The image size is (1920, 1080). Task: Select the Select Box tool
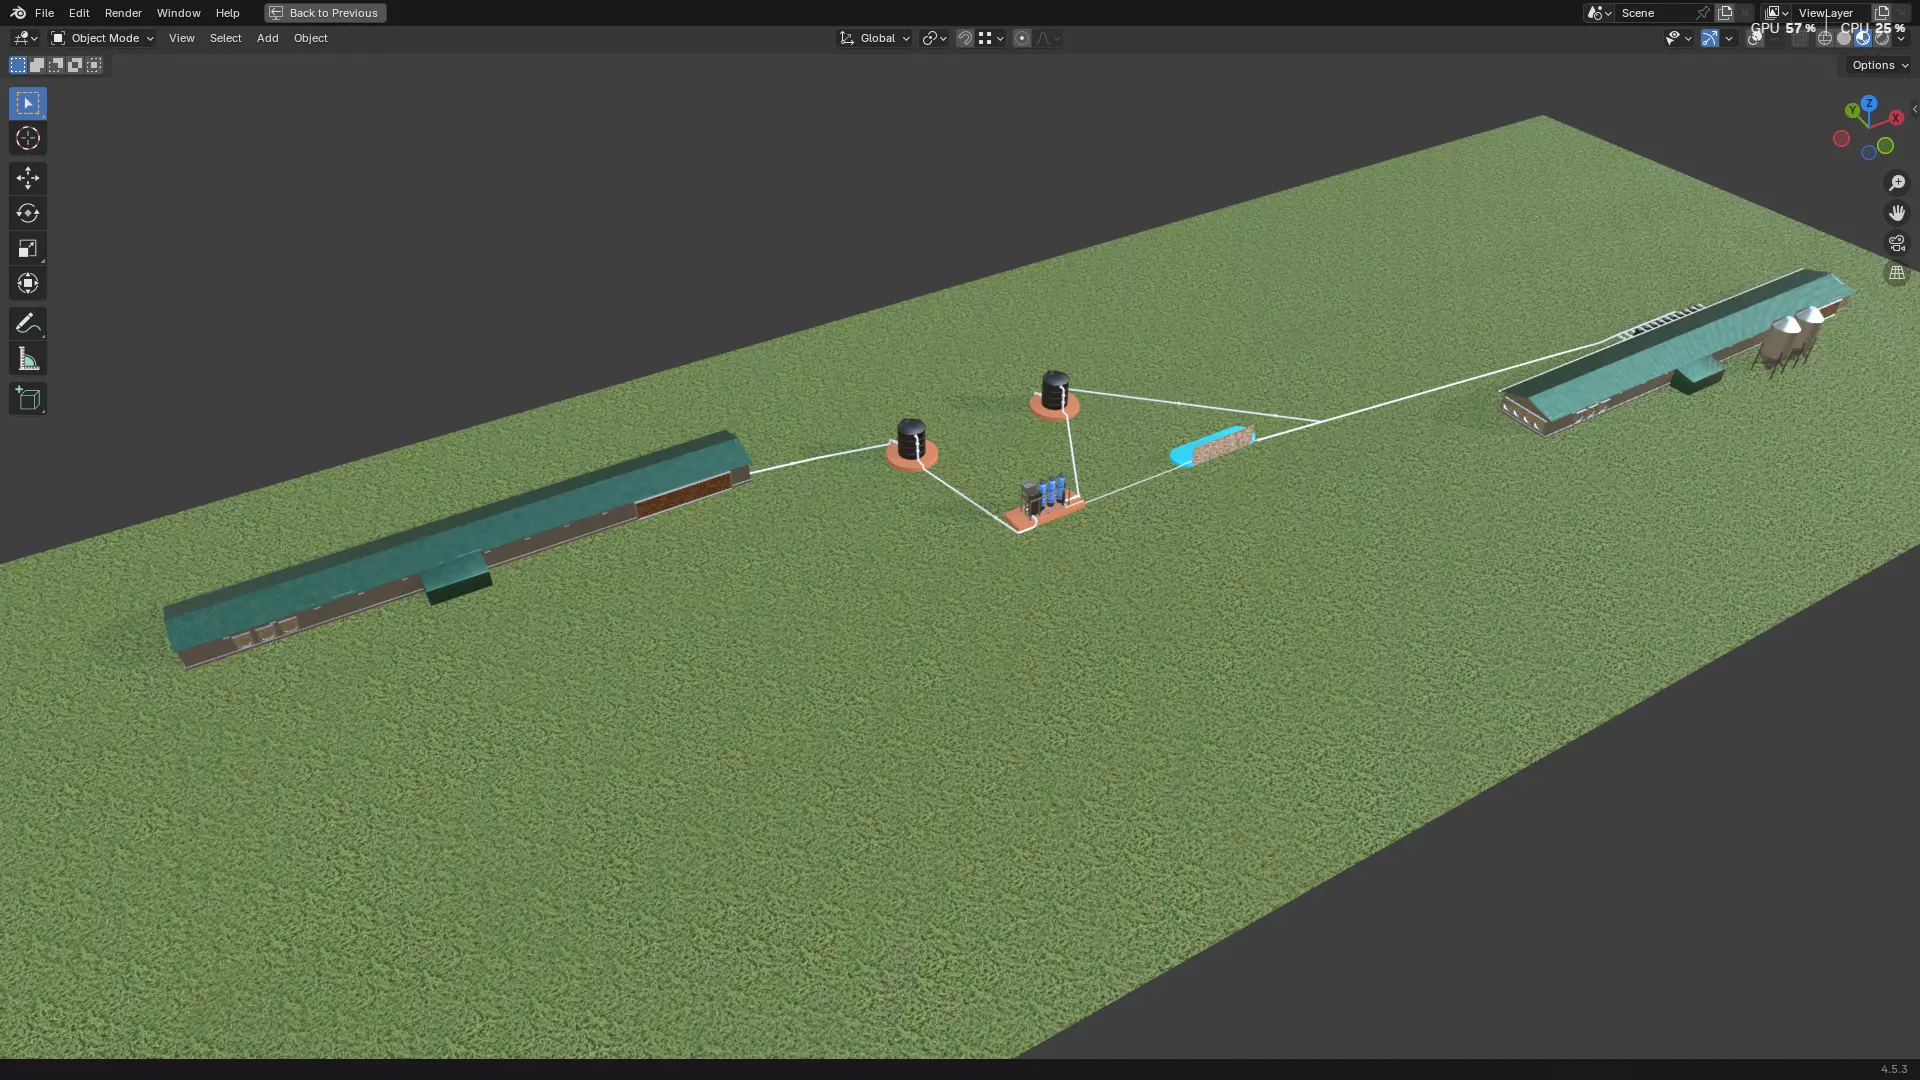pos(28,103)
